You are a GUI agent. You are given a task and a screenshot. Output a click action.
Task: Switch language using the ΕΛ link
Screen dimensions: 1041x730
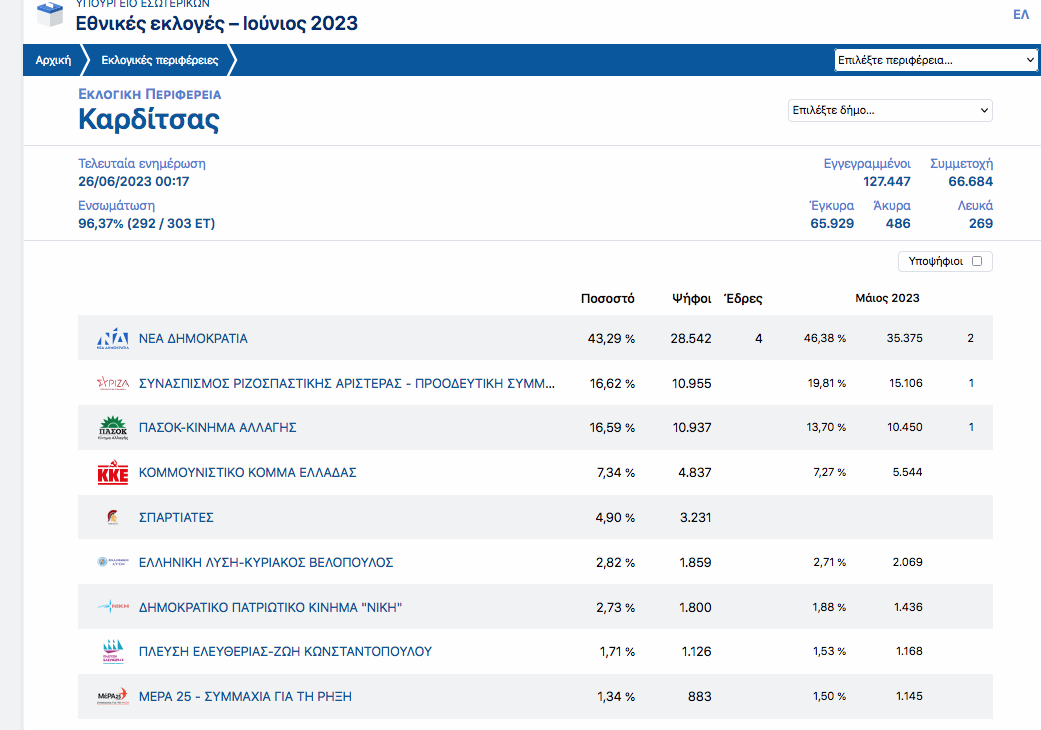(1021, 14)
